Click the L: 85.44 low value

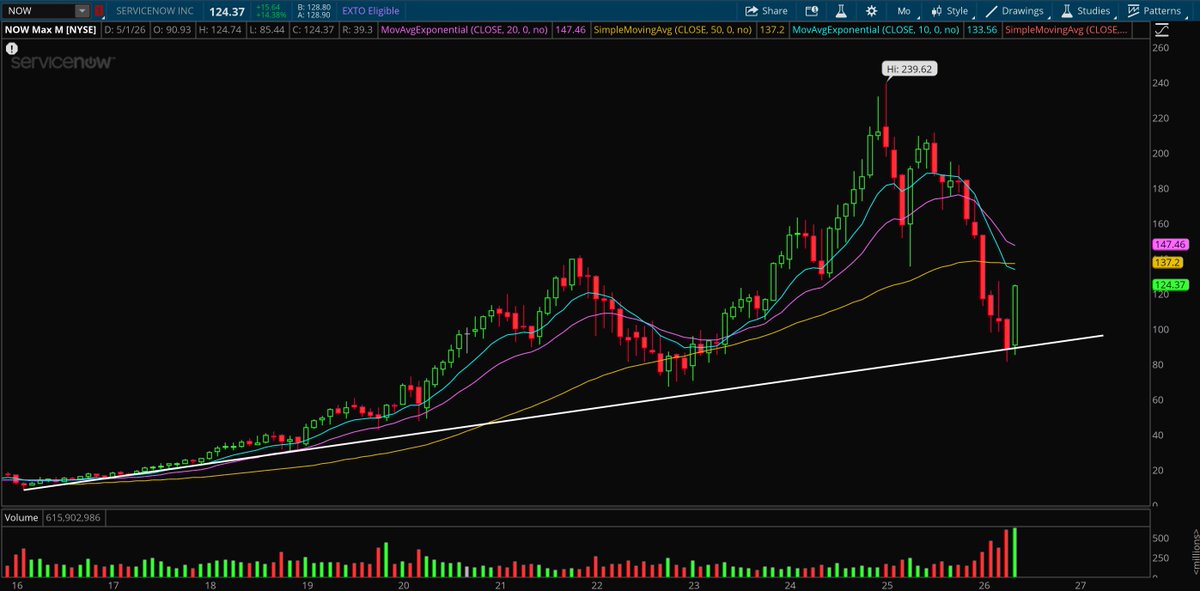(268, 30)
